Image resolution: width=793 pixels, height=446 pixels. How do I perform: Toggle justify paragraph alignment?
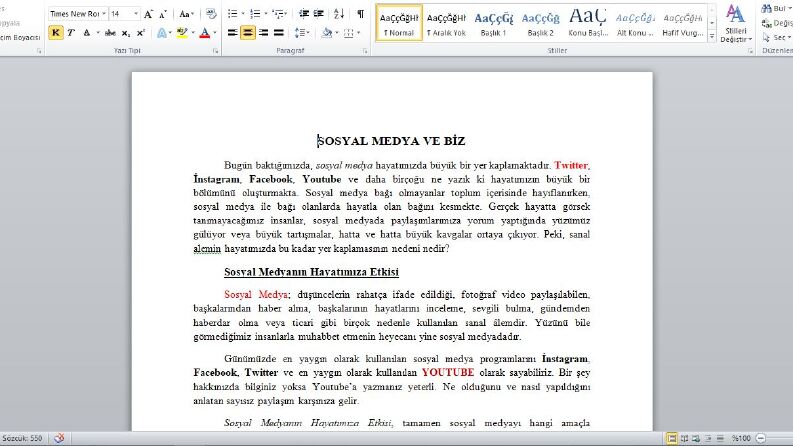279,33
